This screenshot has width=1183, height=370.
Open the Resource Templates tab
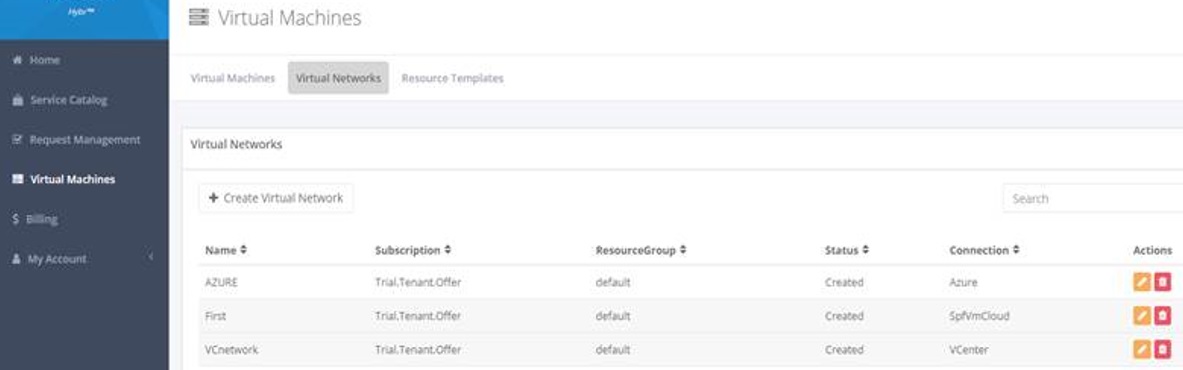pyautogui.click(x=452, y=78)
